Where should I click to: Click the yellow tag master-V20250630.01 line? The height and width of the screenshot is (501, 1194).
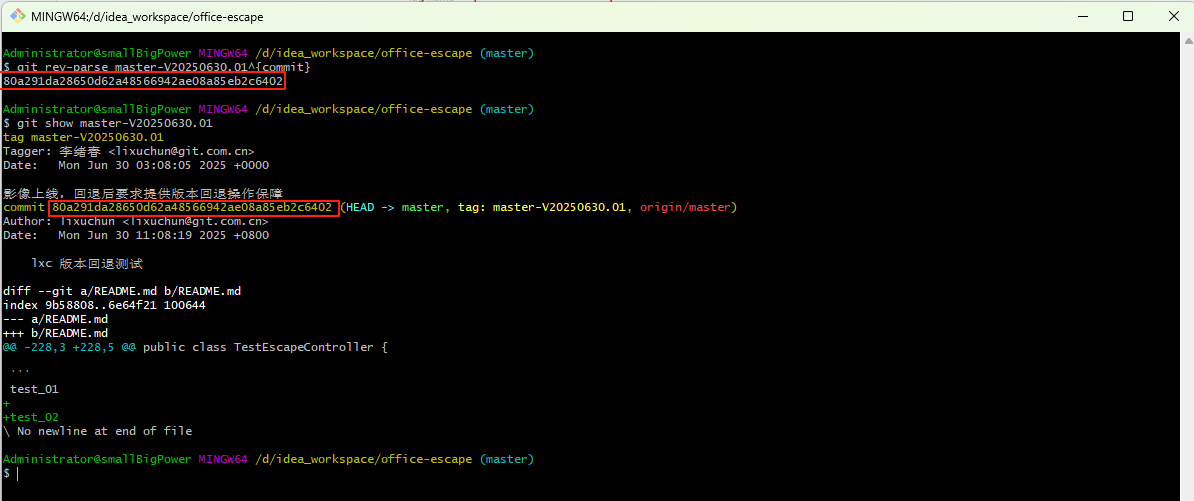pyautogui.click(x=83, y=137)
